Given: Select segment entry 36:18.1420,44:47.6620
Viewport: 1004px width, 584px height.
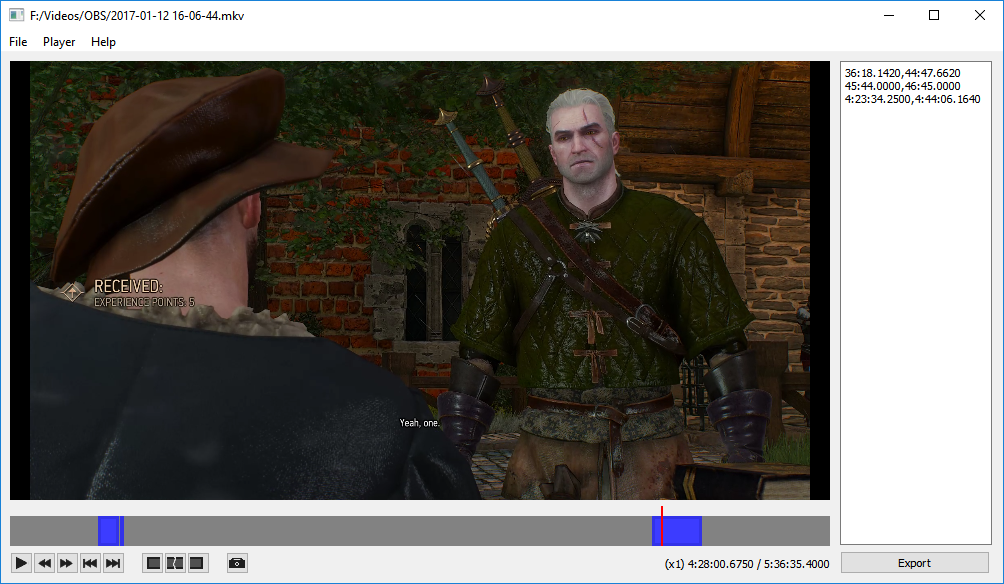Looking at the screenshot, I should pyautogui.click(x=902, y=73).
